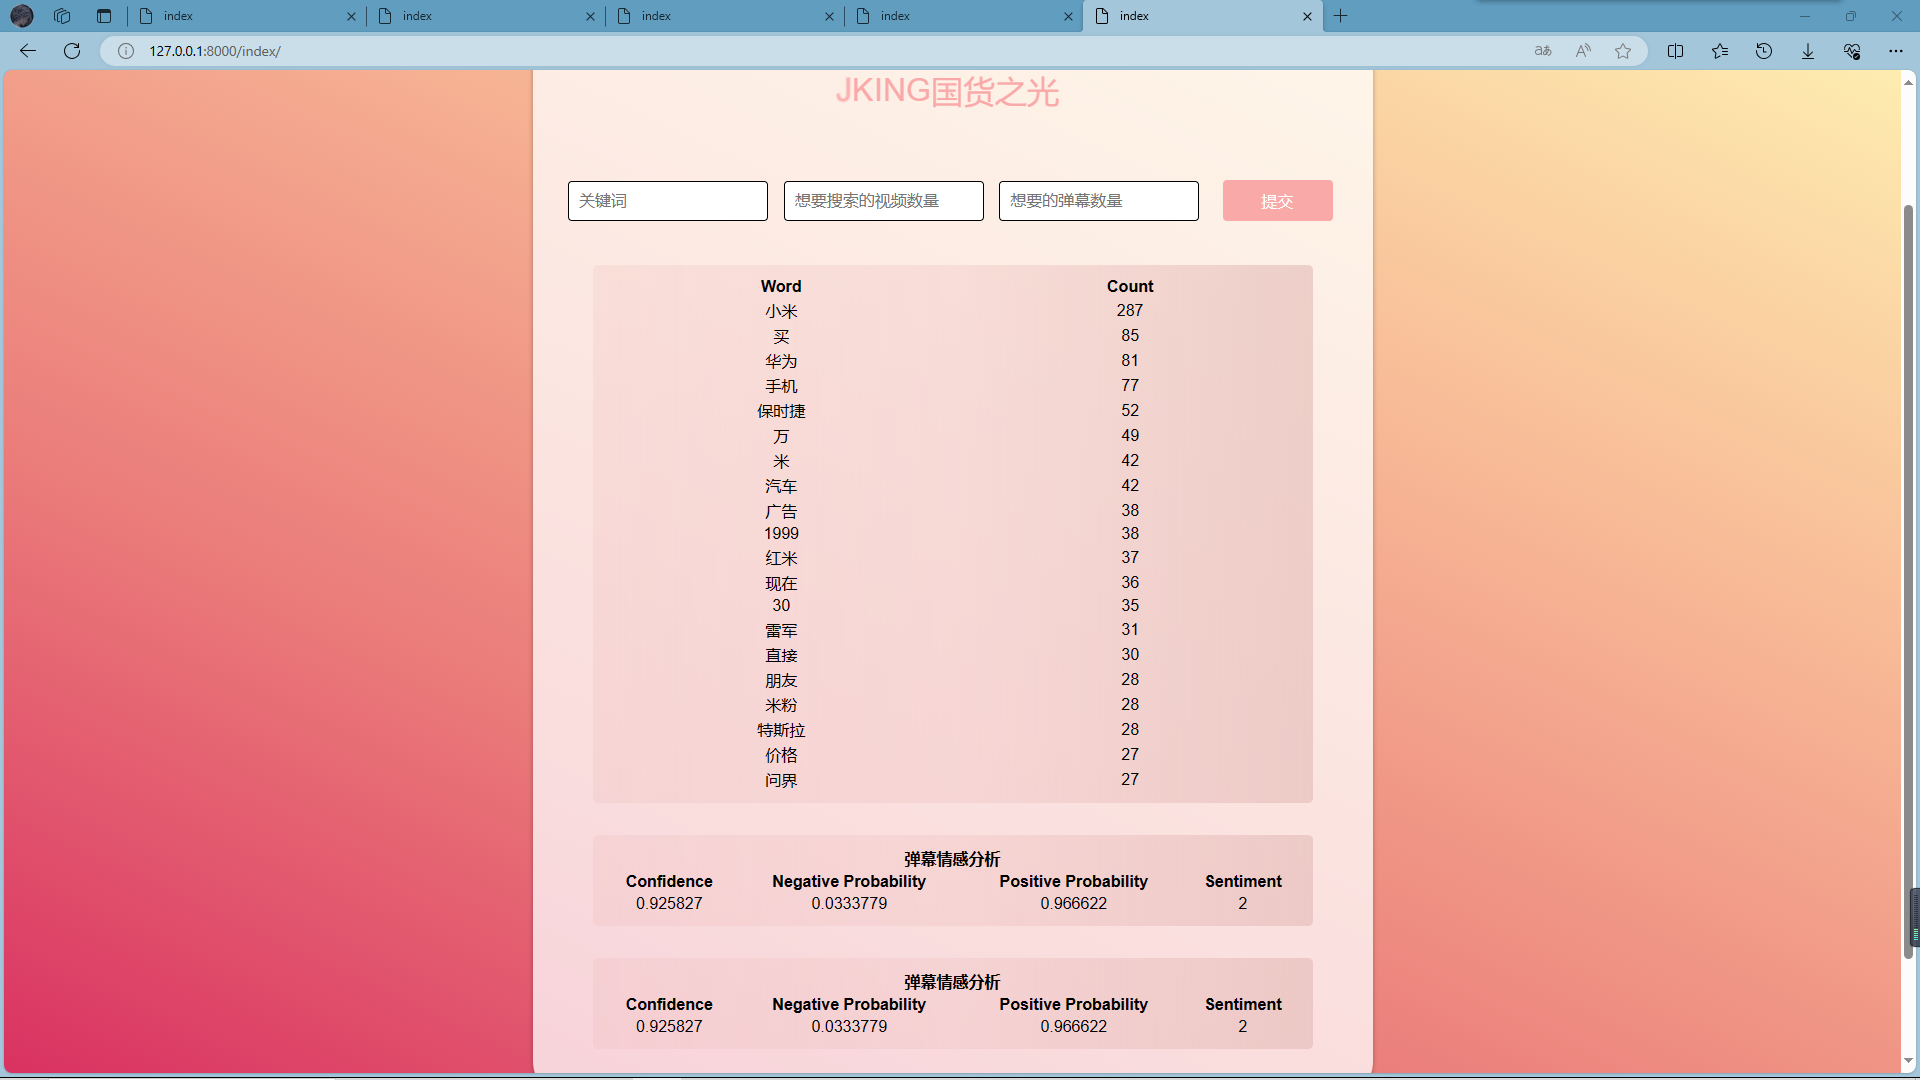Viewport: 1920px width, 1080px height.
Task: Close the fourth index tab
Action: (x=1068, y=16)
